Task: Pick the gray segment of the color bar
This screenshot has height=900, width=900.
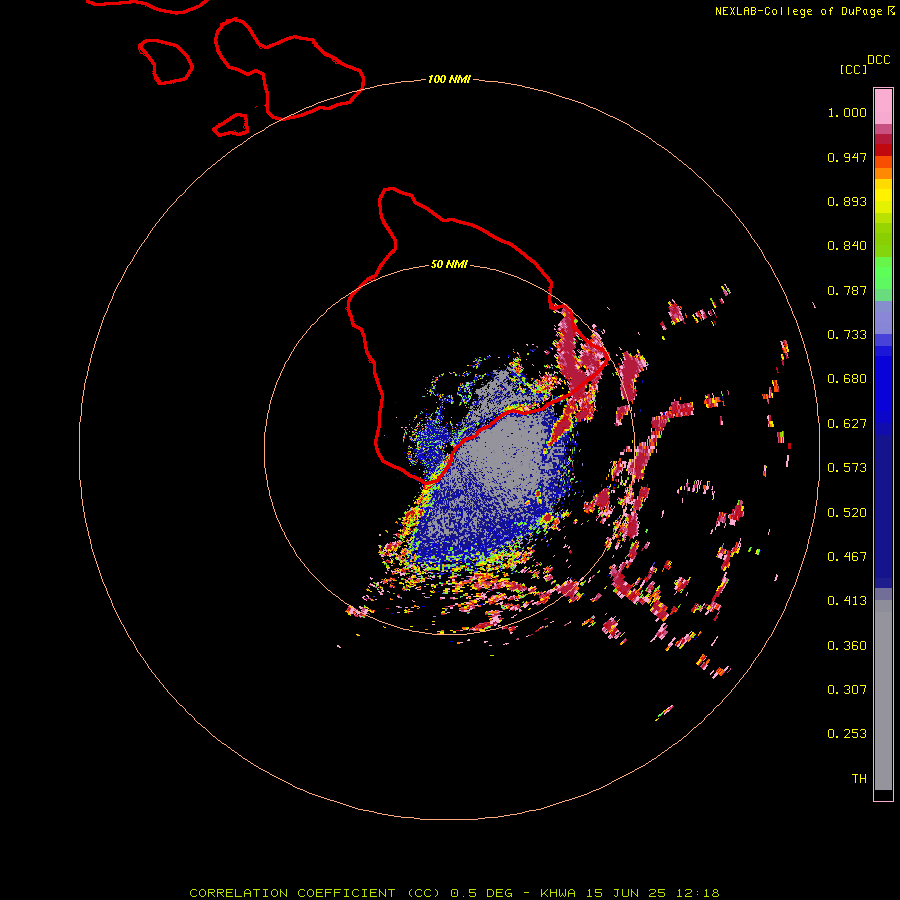Action: 883,695
